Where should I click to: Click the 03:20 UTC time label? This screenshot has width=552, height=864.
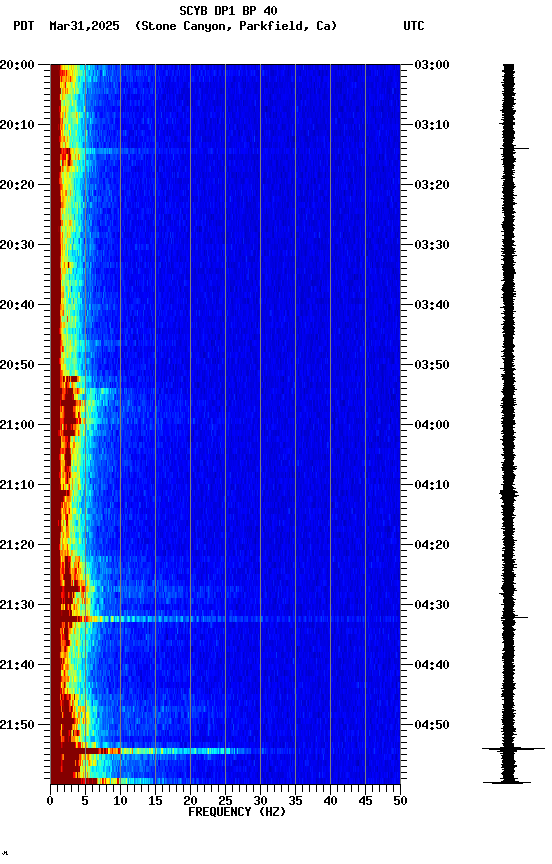[x=432, y=185]
